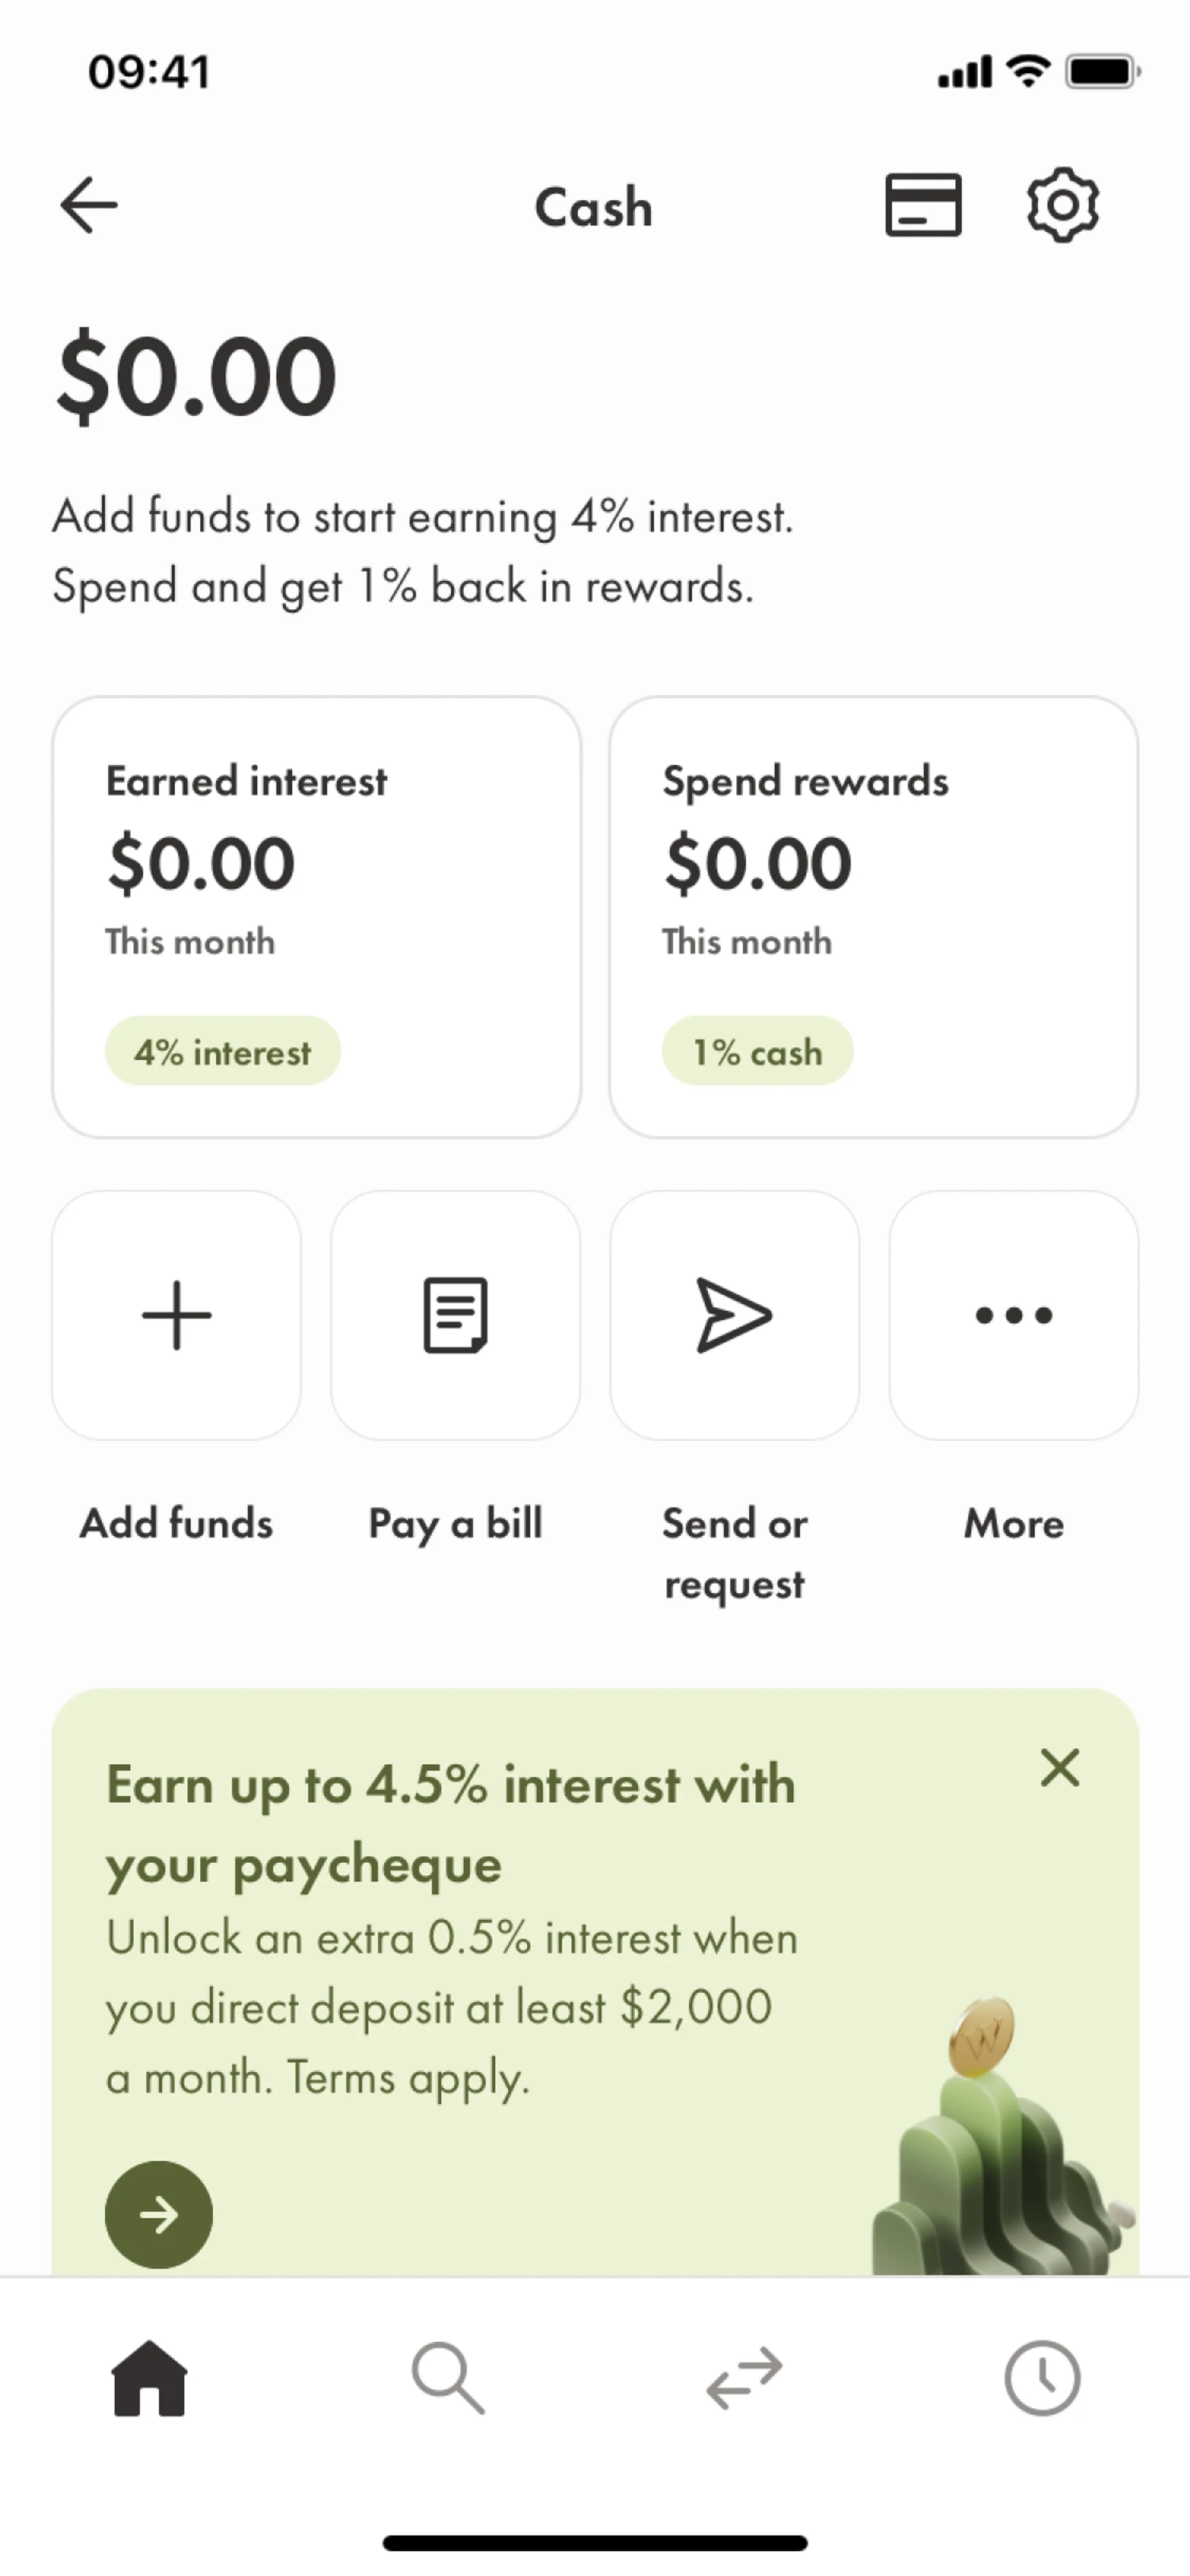Viewport: 1190px width, 2576px height.
Task: Open Cash settings gear
Action: pyautogui.click(x=1062, y=205)
